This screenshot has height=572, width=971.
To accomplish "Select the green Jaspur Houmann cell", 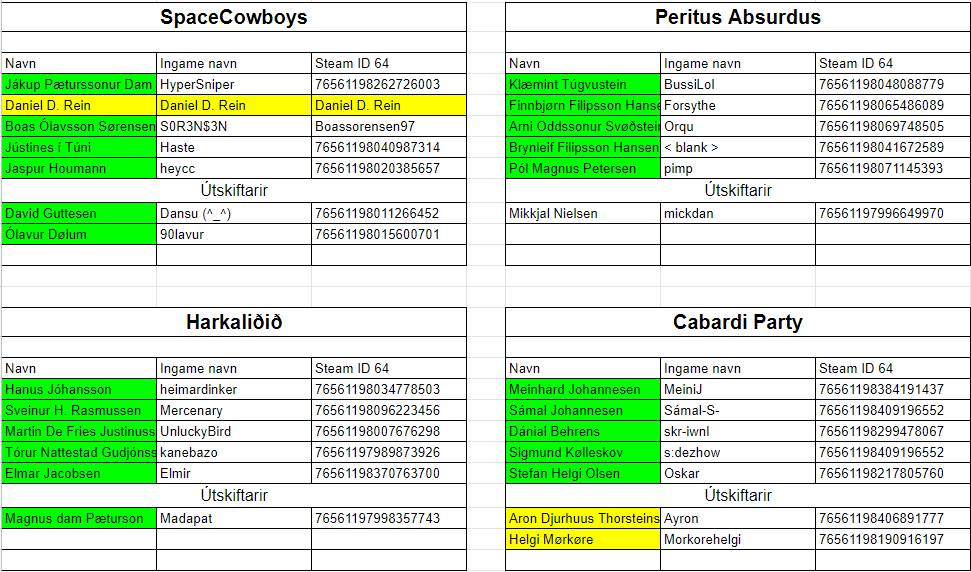I will 79,168.
